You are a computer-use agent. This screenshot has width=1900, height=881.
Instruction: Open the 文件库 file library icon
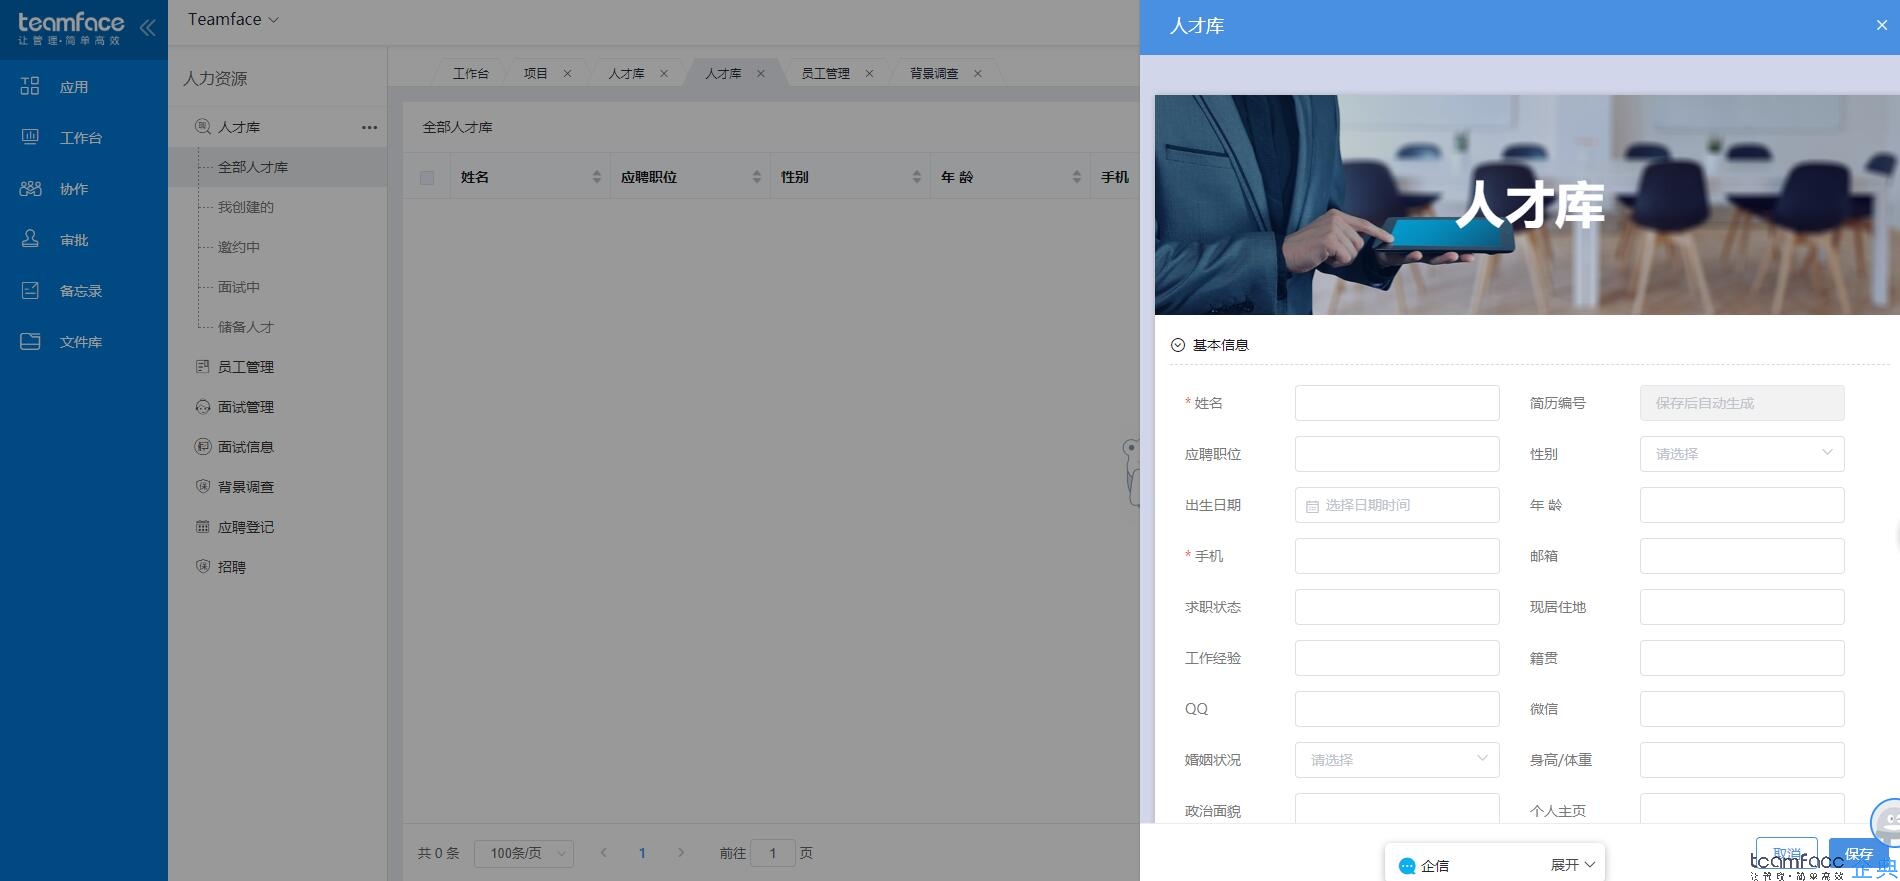click(x=30, y=341)
